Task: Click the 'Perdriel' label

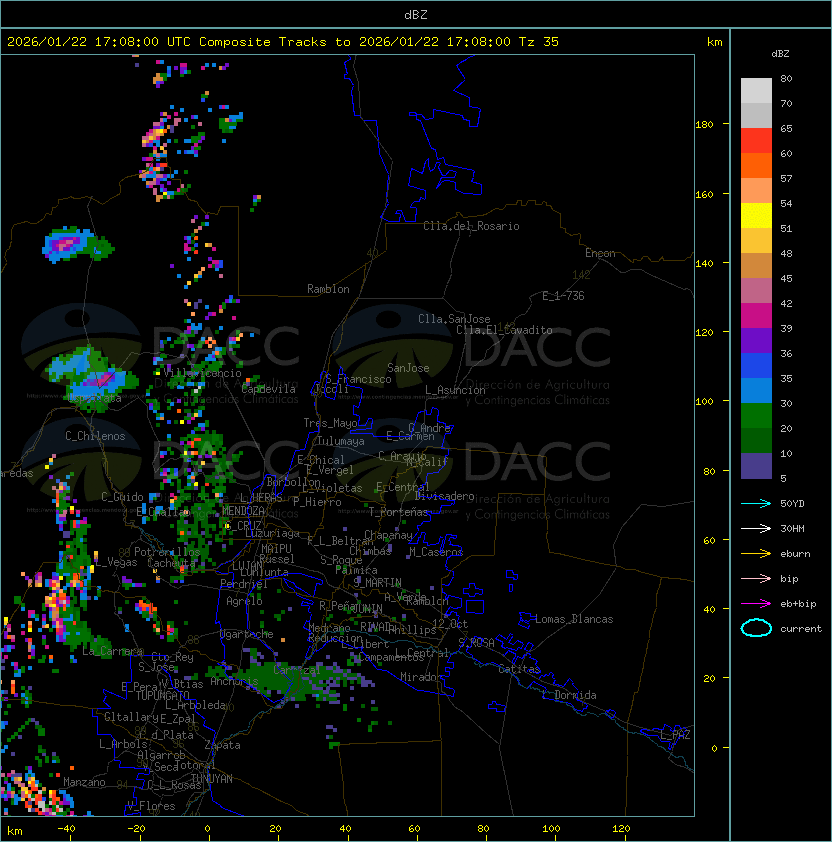Action: (244, 584)
